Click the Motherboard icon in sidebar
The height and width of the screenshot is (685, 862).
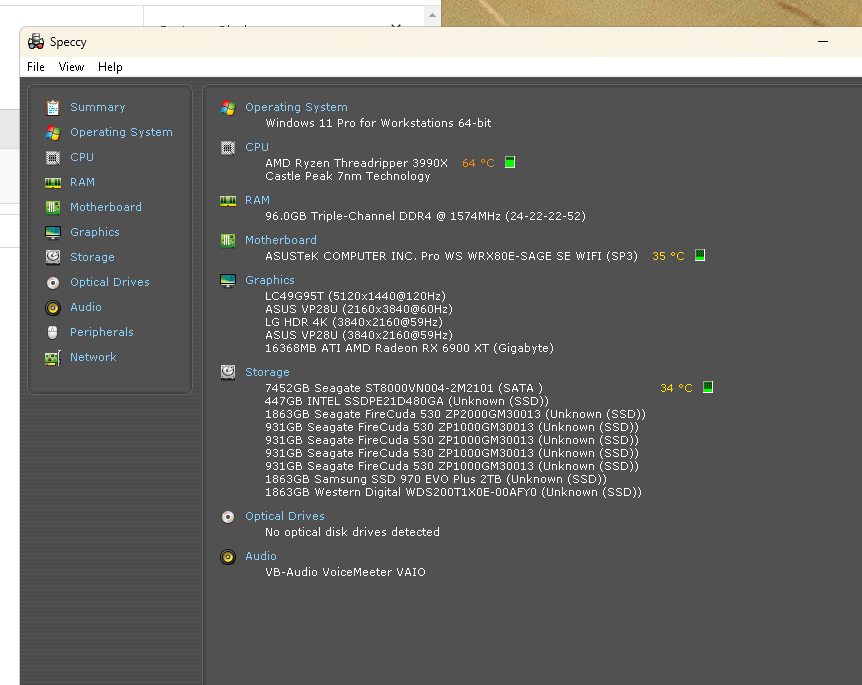pos(53,207)
